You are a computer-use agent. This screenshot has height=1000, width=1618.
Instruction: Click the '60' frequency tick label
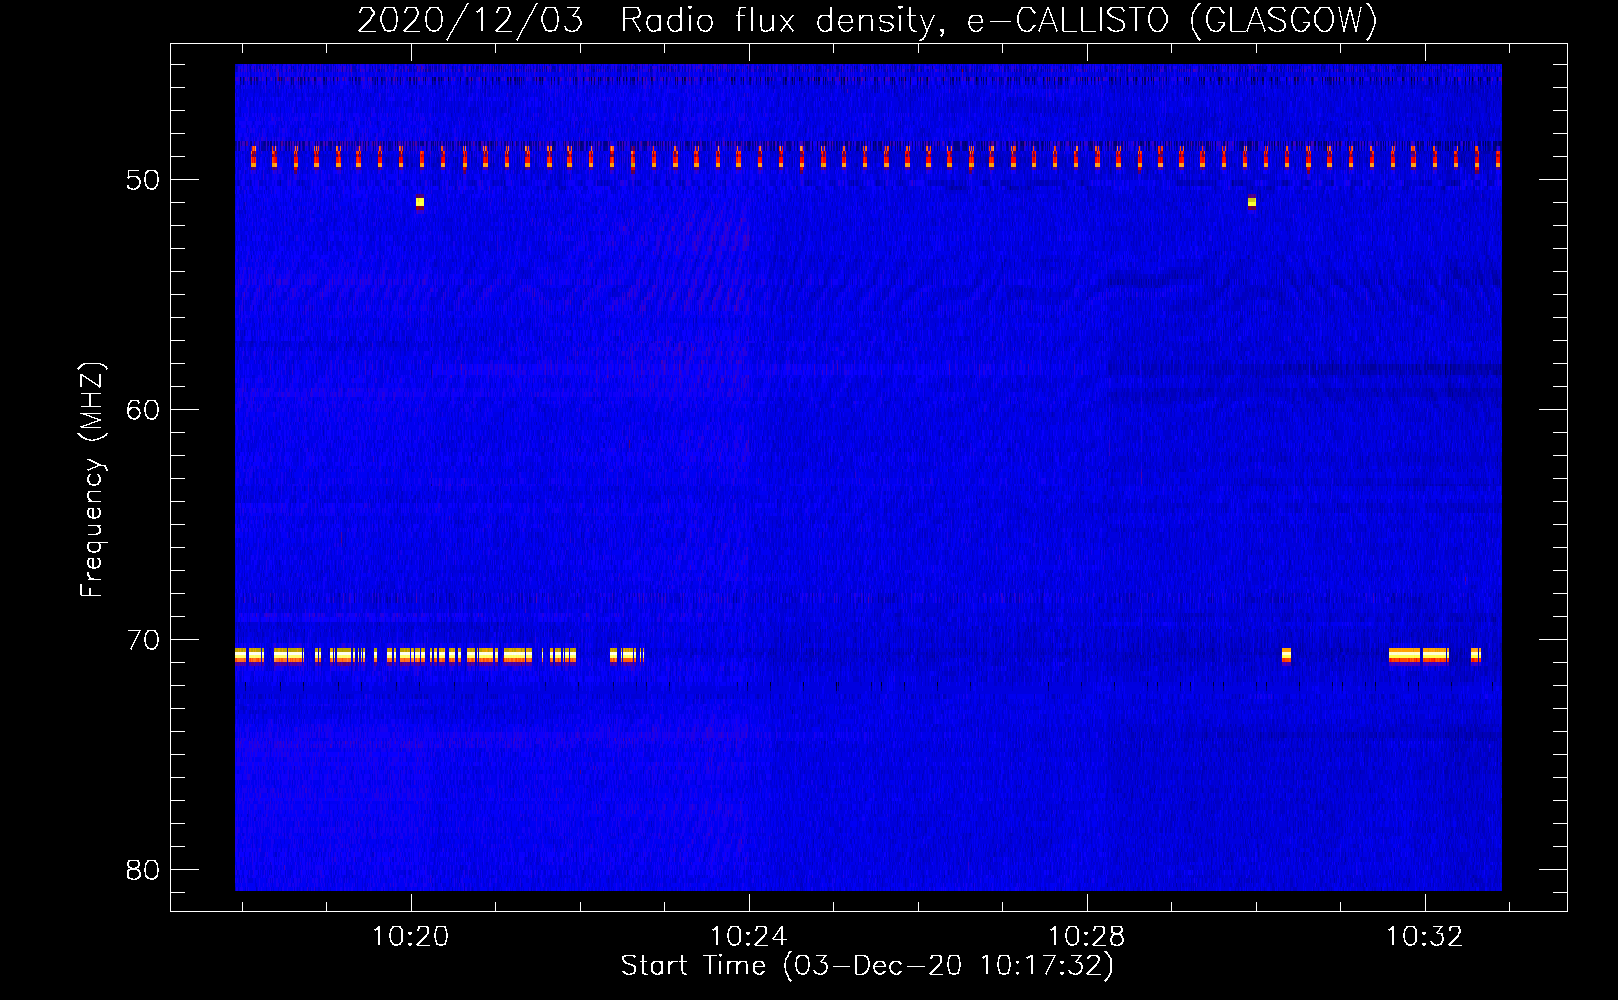coord(144,410)
